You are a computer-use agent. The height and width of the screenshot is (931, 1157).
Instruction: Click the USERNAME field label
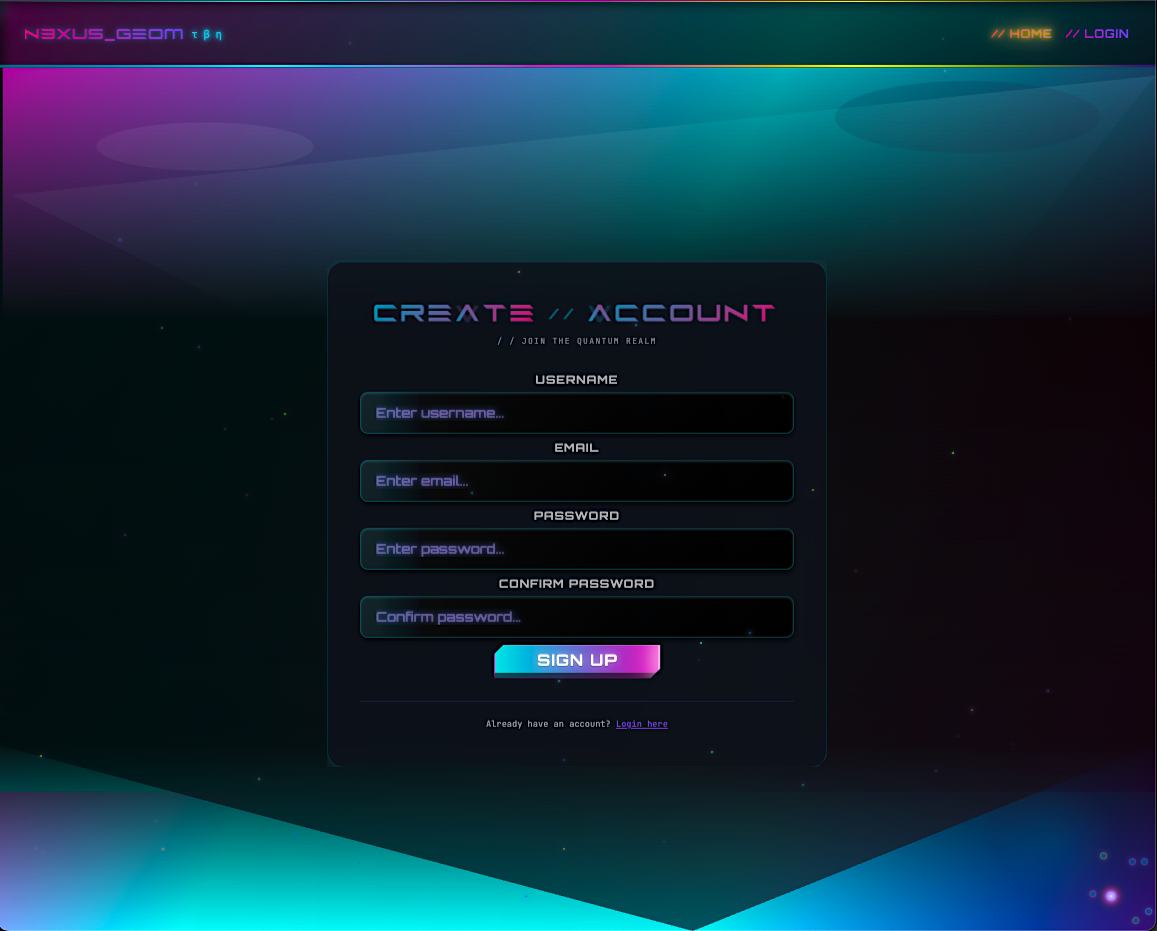(576, 380)
